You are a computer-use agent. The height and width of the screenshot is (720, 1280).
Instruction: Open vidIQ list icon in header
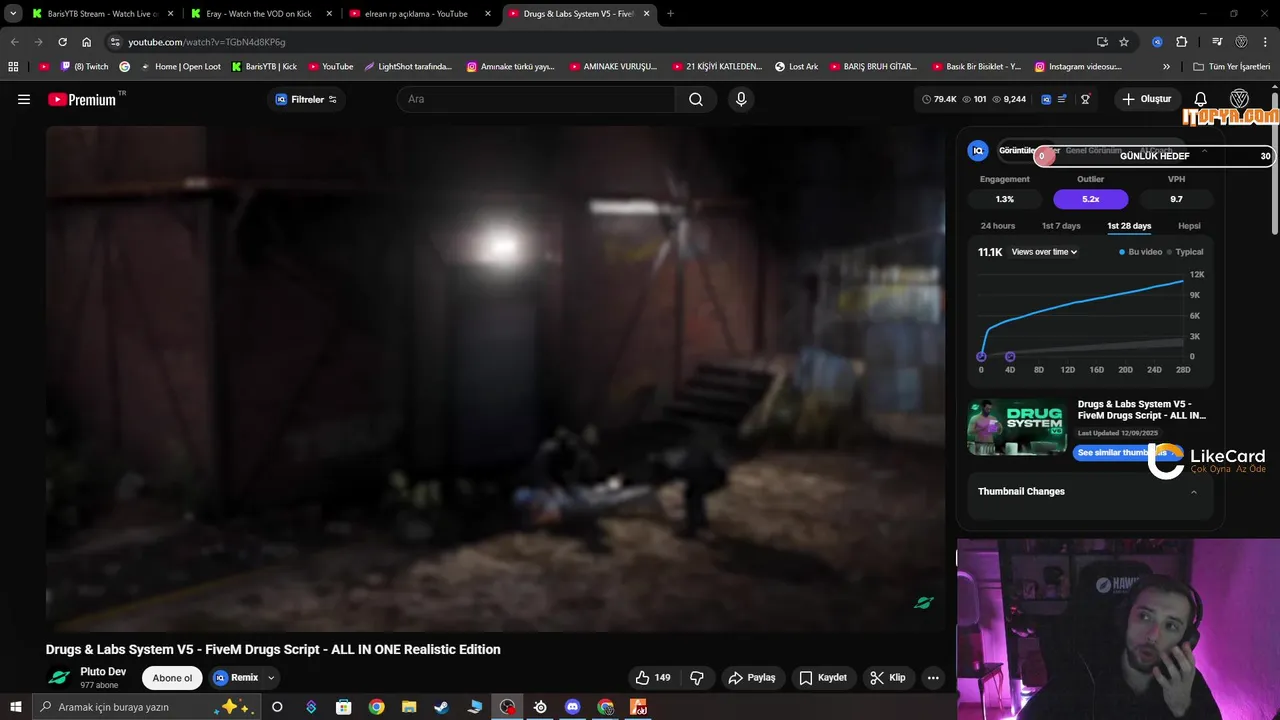click(1062, 99)
